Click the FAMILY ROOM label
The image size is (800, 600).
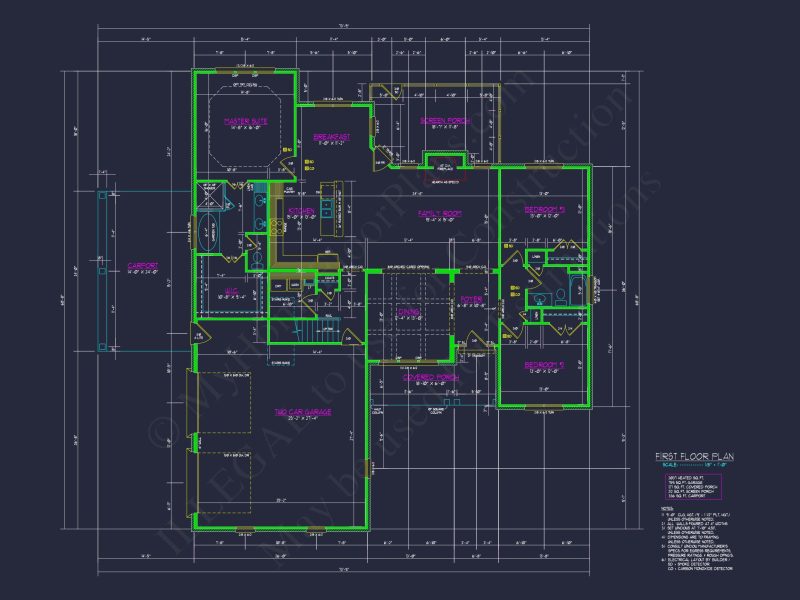(440, 213)
